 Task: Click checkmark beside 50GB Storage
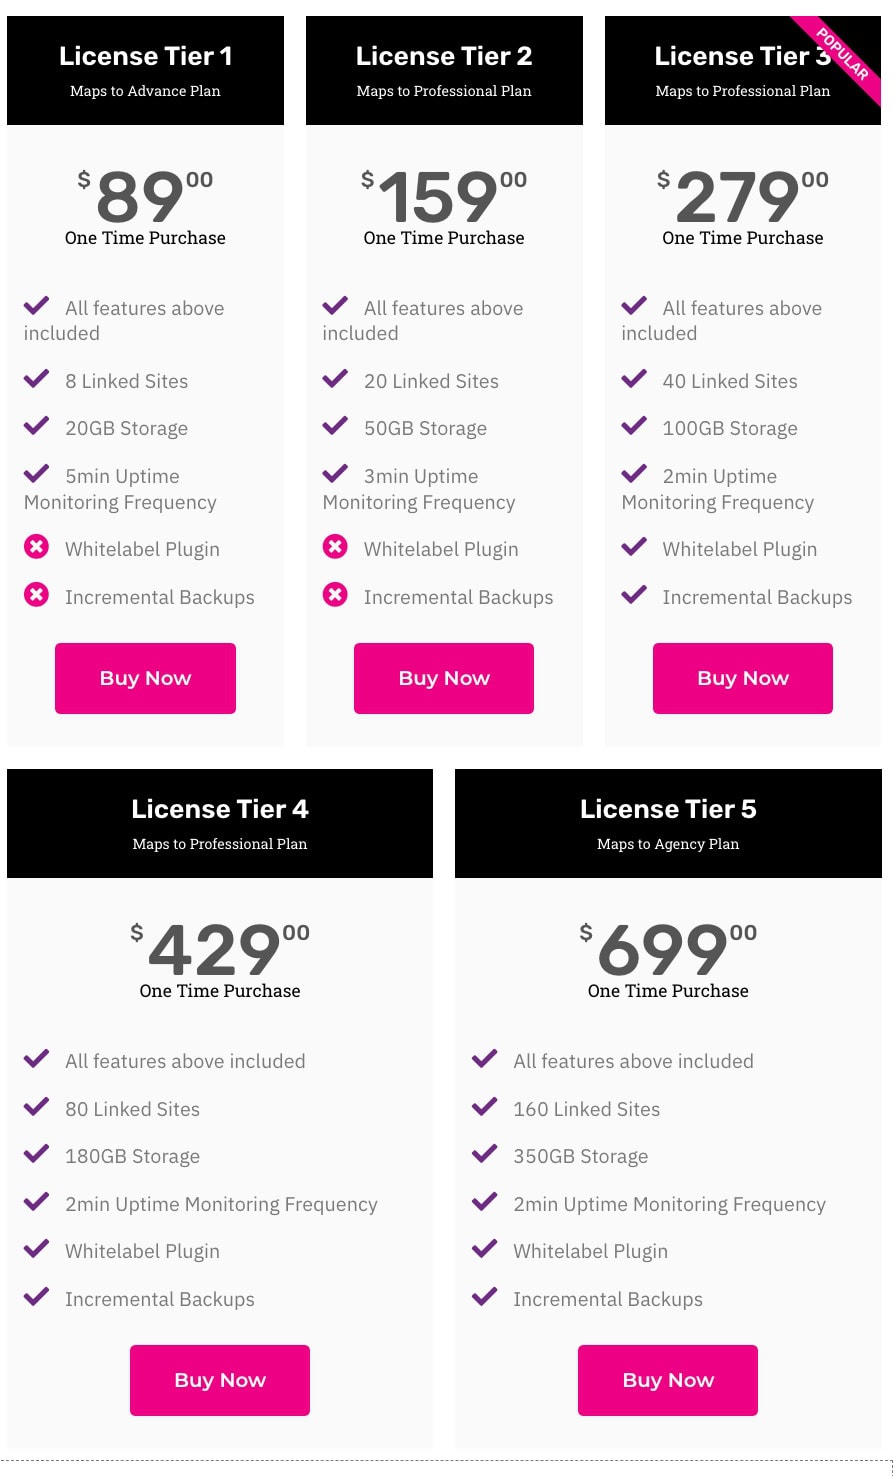(335, 426)
